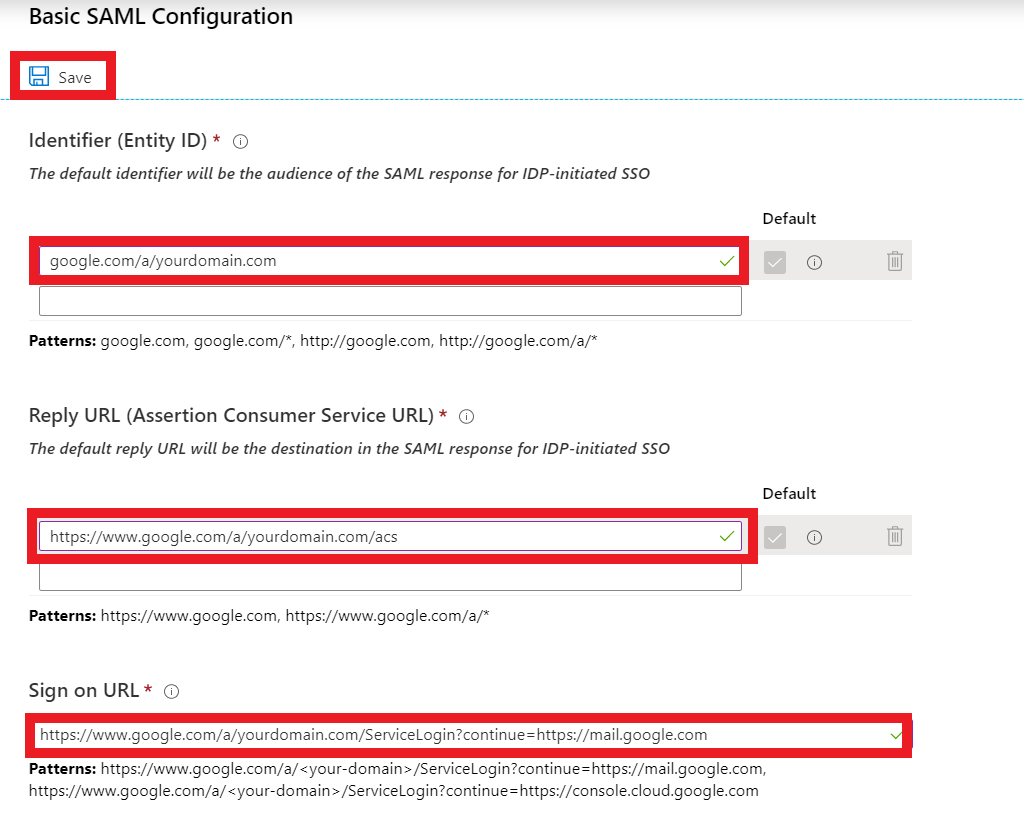Click the google.com/a/yourdomain.com identifier field
1024x820 pixels.
(x=380, y=261)
